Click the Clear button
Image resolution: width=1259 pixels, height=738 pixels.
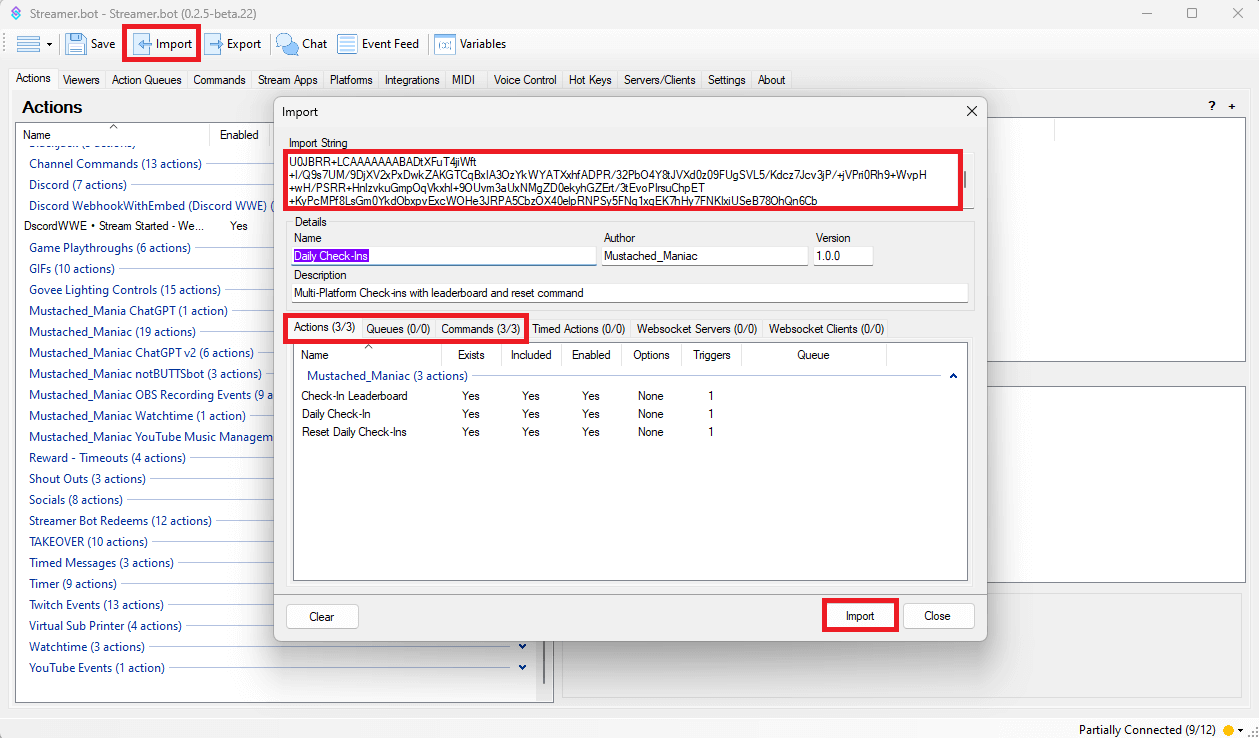pos(322,616)
